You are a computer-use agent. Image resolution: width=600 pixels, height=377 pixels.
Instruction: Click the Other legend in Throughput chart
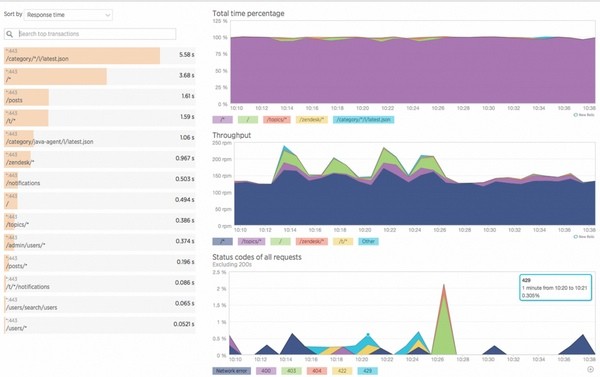click(x=368, y=242)
